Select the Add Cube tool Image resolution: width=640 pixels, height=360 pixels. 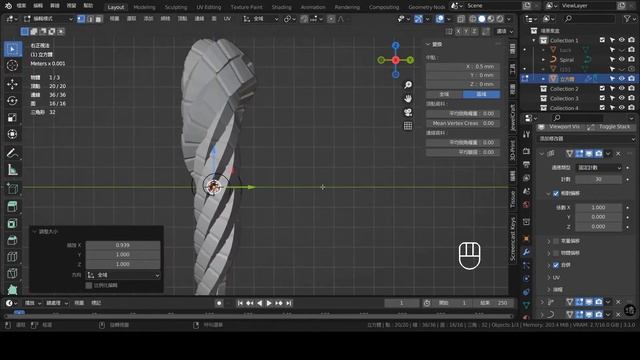point(12,188)
